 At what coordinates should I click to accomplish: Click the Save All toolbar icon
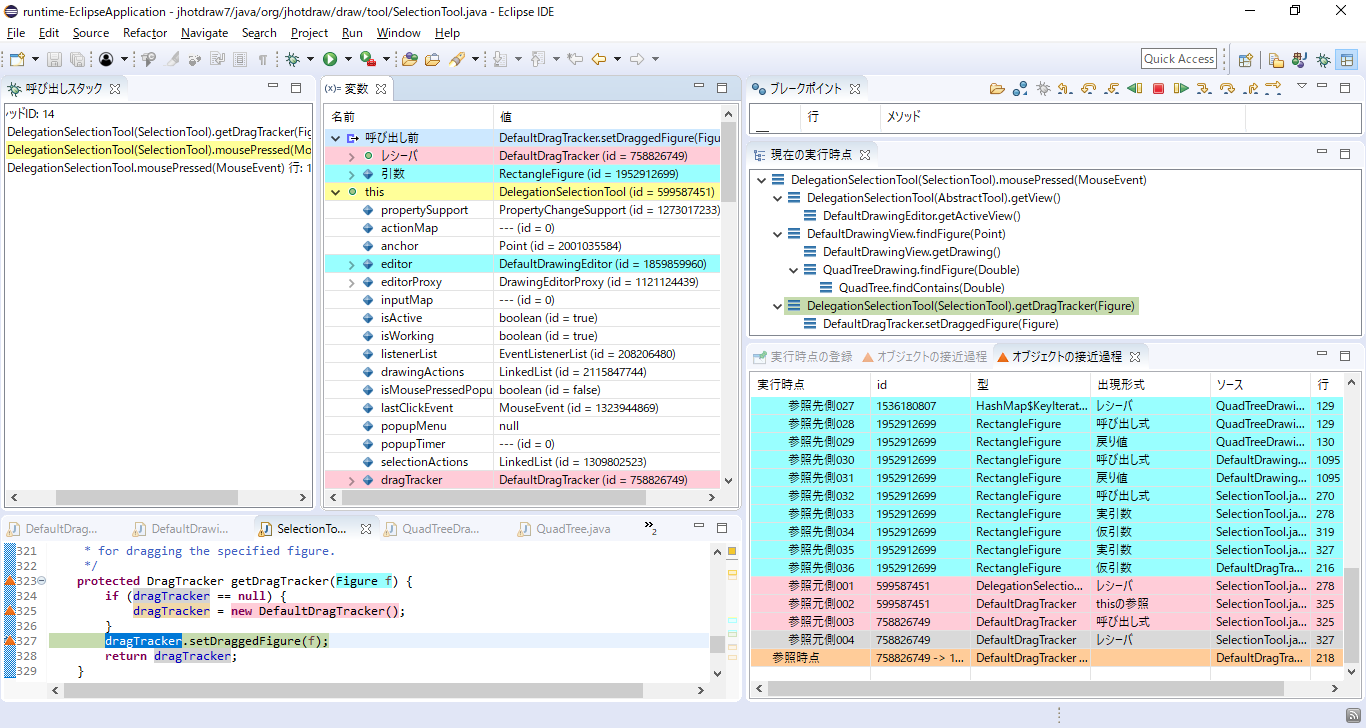[x=77, y=59]
